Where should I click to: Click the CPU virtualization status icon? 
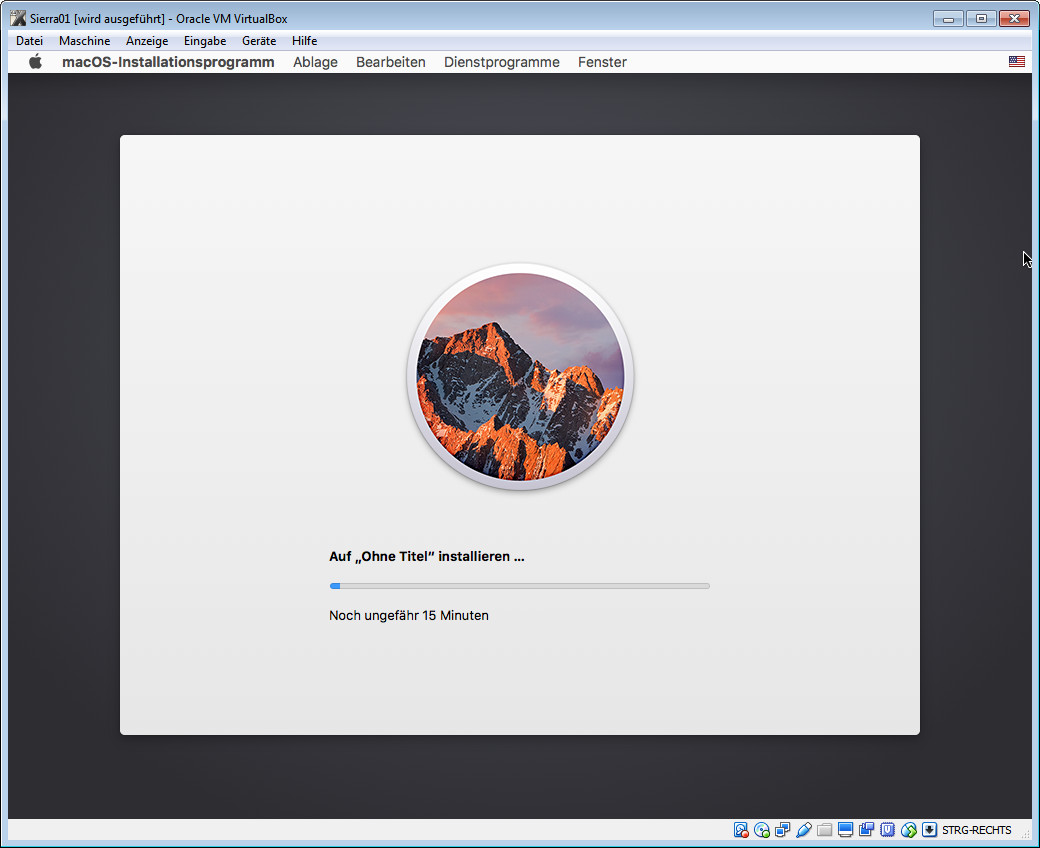coord(888,830)
